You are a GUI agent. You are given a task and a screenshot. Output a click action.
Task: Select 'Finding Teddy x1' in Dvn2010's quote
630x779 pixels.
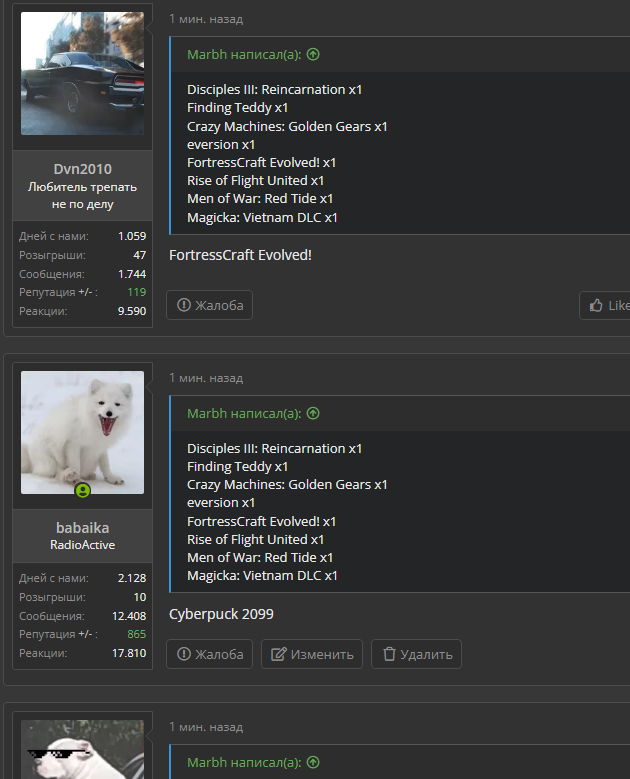click(x=237, y=107)
